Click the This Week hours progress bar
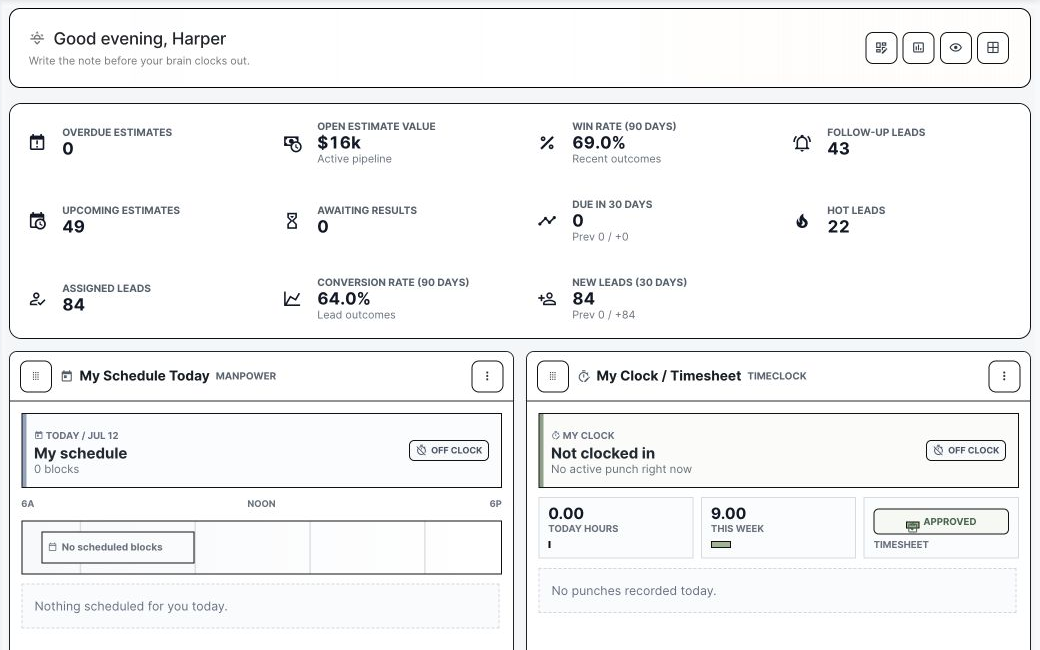The height and width of the screenshot is (650, 1040). pos(721,545)
